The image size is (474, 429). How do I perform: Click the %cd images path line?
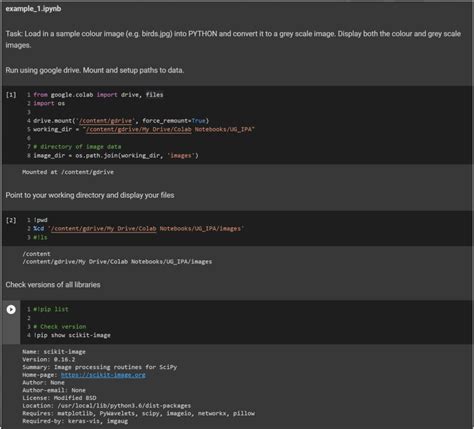click(138, 229)
